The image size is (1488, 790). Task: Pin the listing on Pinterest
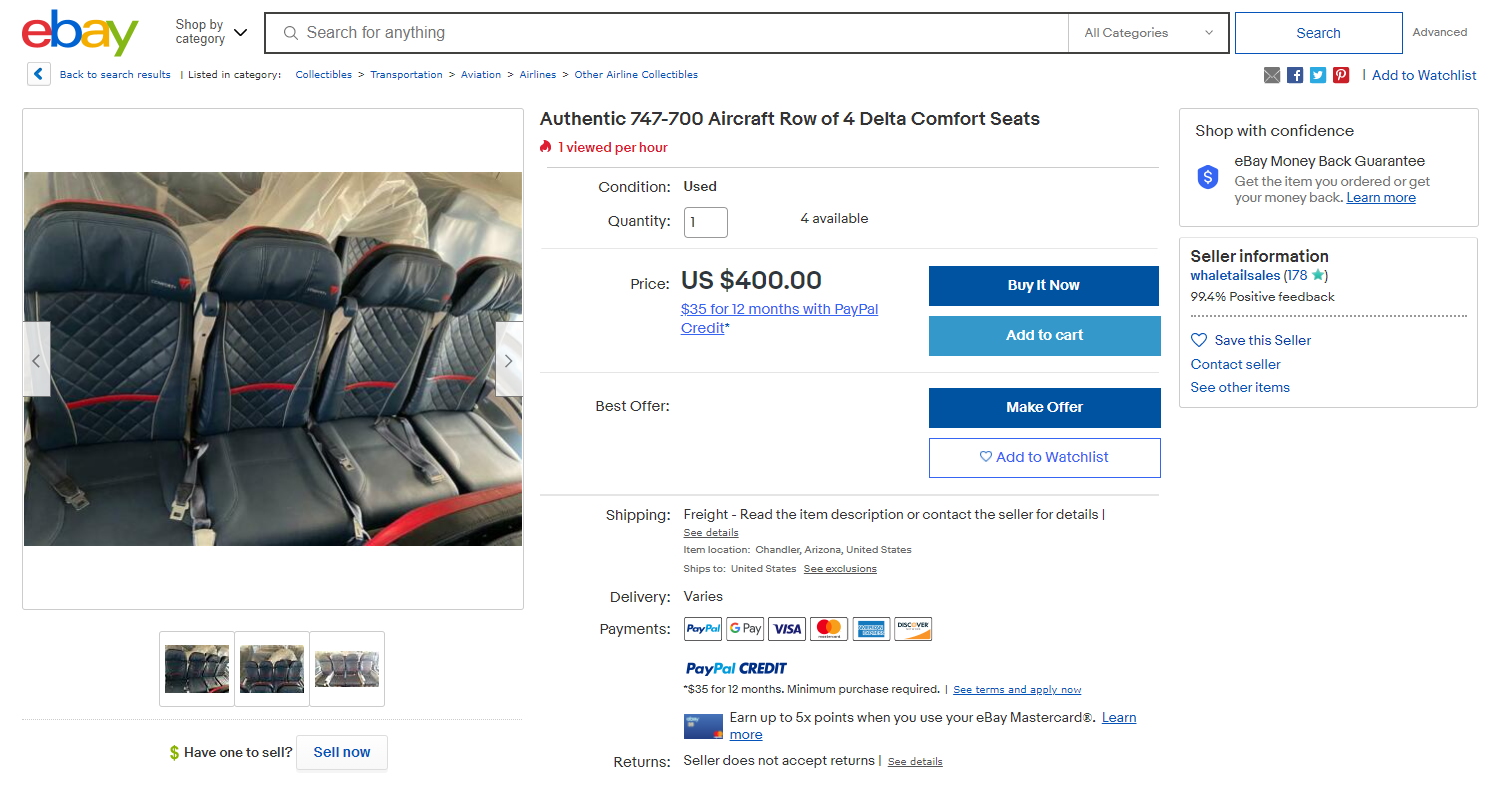1340,75
